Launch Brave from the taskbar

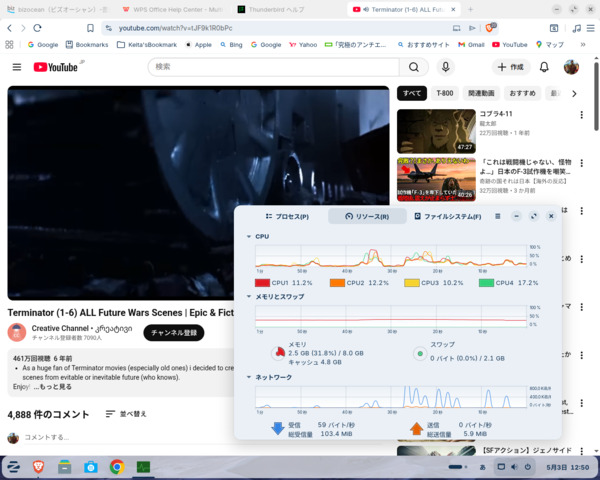pyautogui.click(x=38, y=467)
